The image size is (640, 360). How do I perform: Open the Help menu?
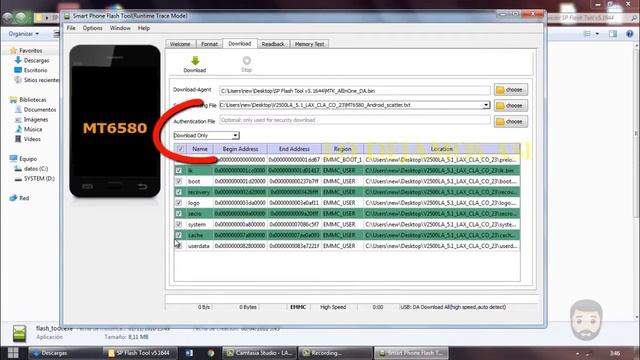[x=144, y=28]
